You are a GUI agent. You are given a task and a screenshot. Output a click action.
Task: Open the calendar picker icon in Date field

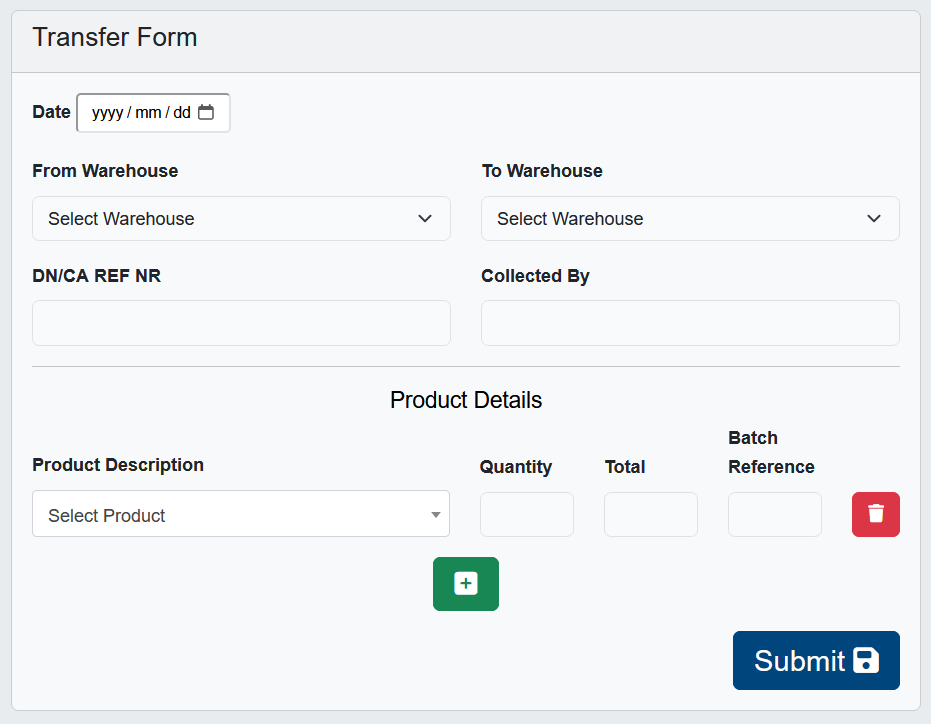pyautogui.click(x=206, y=113)
